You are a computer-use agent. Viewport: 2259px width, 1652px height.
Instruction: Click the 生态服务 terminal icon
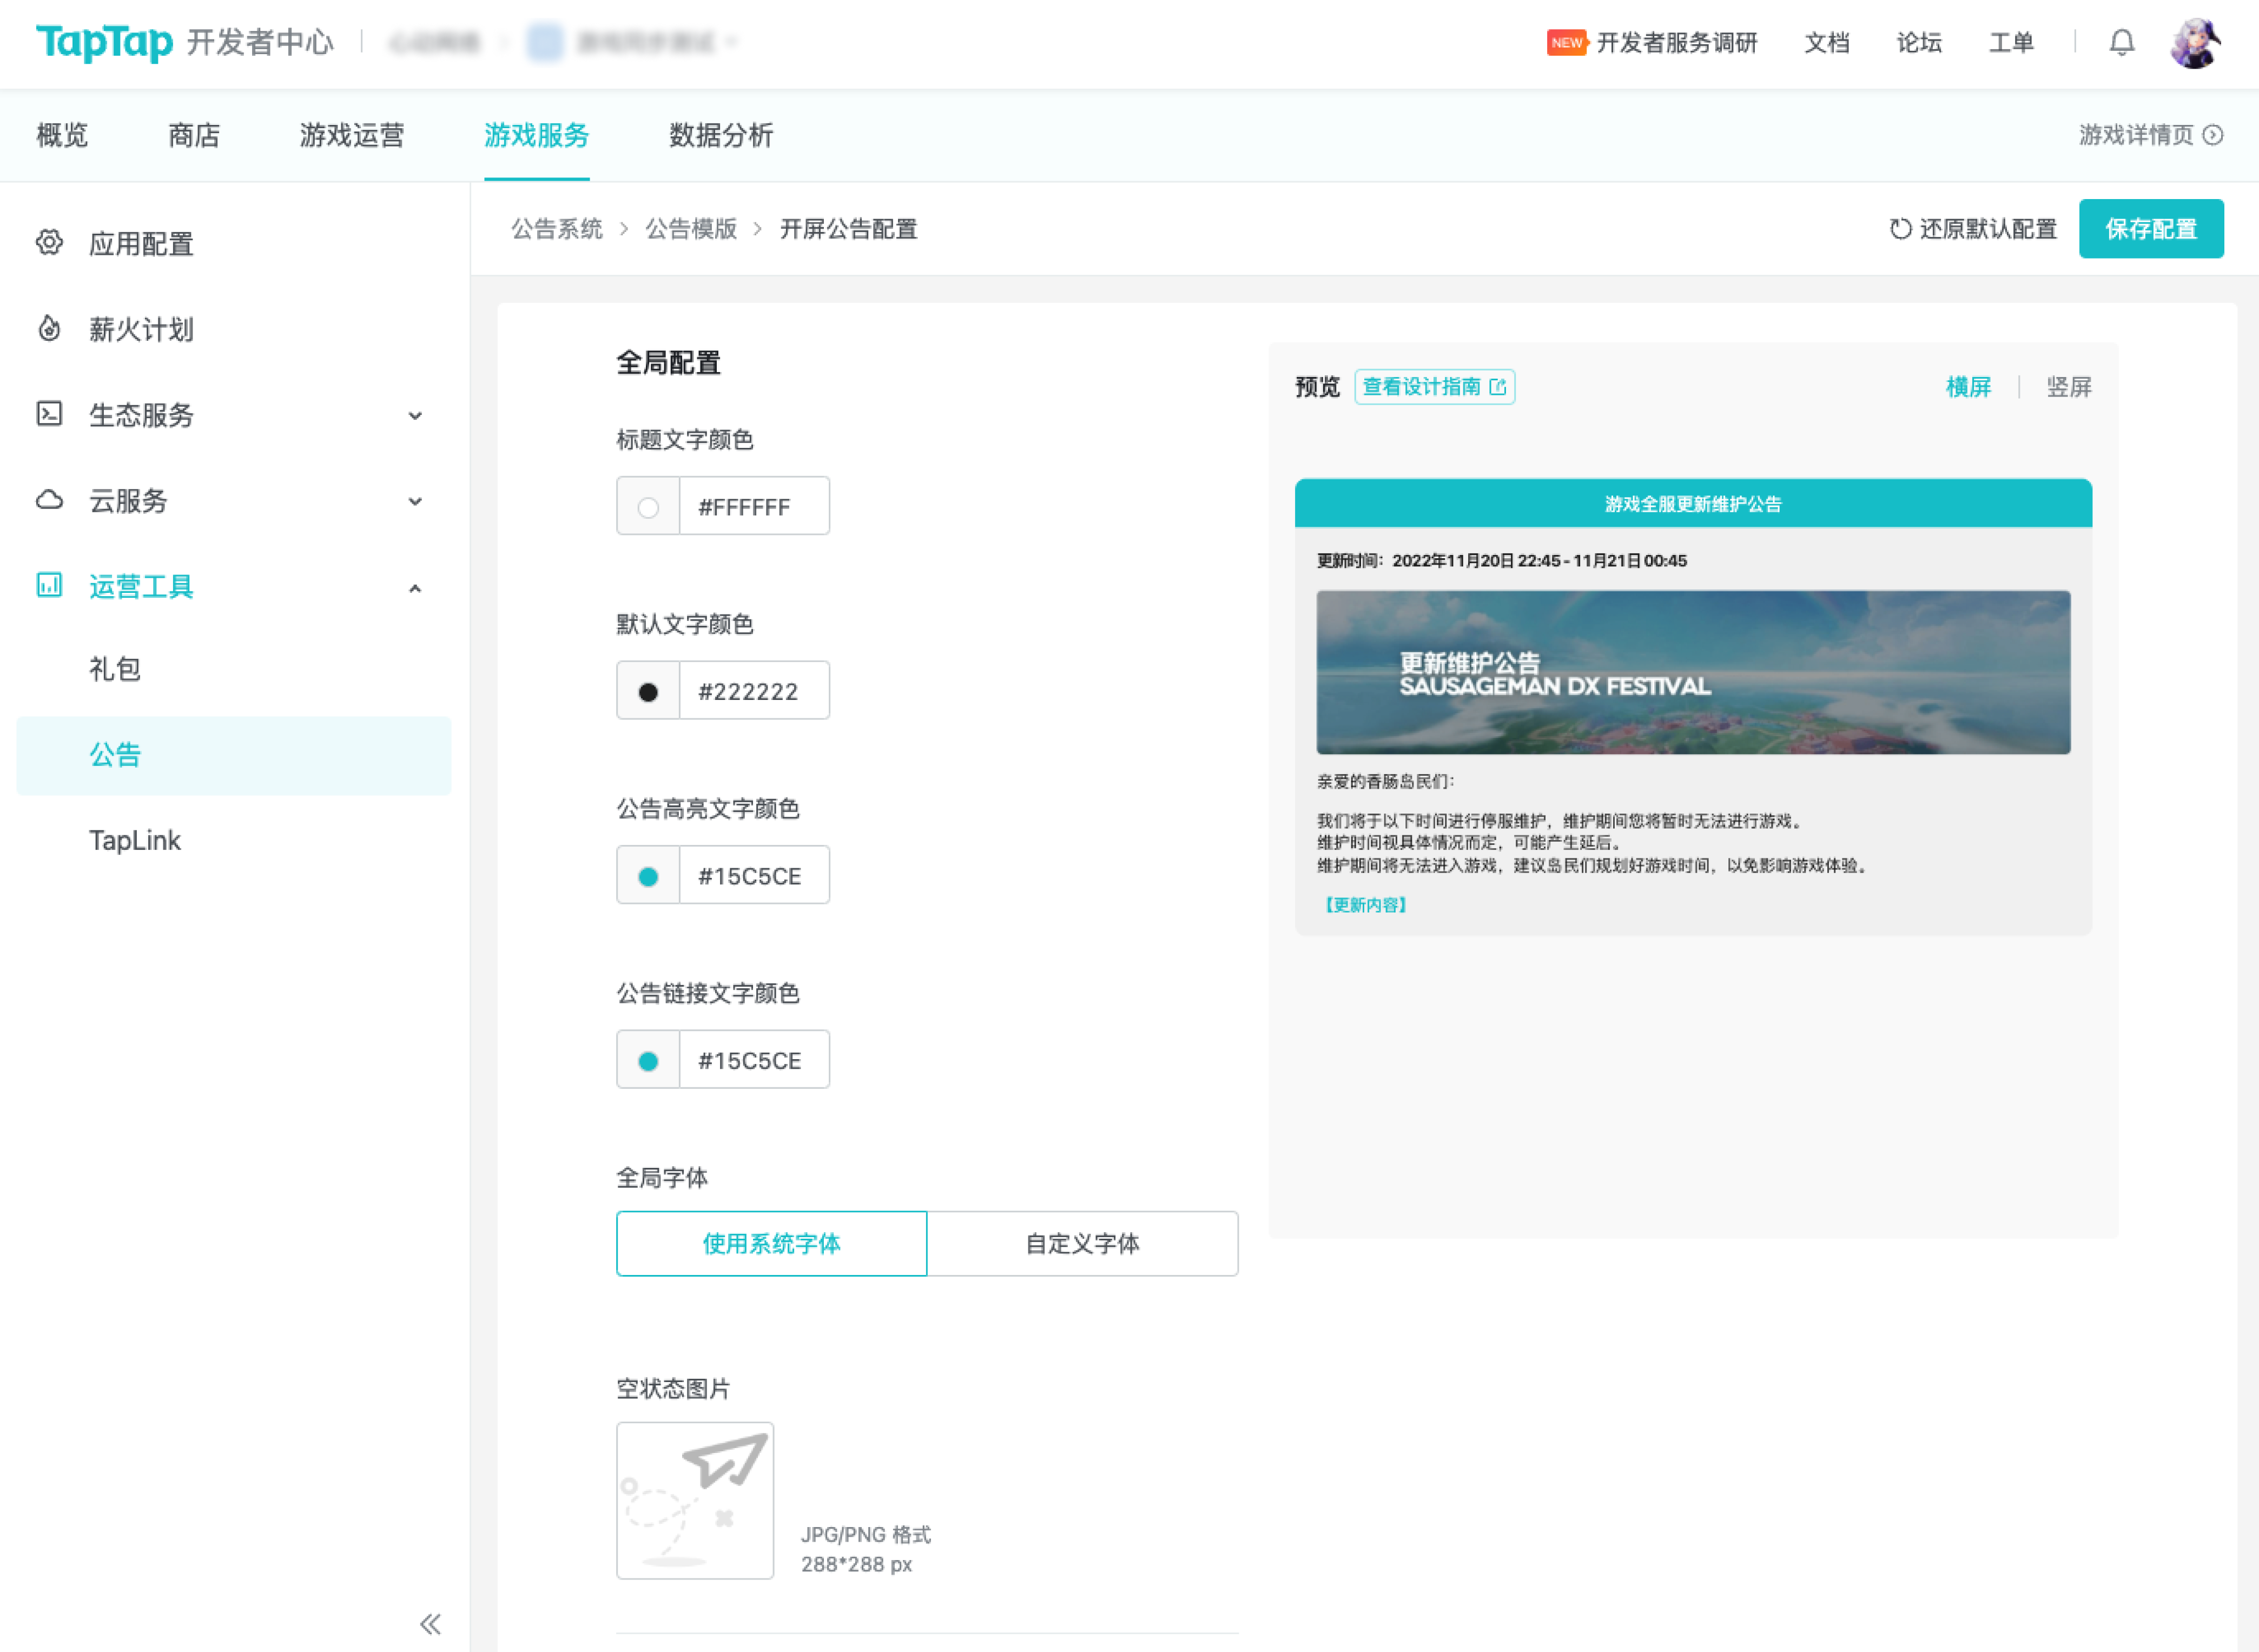coord(49,414)
